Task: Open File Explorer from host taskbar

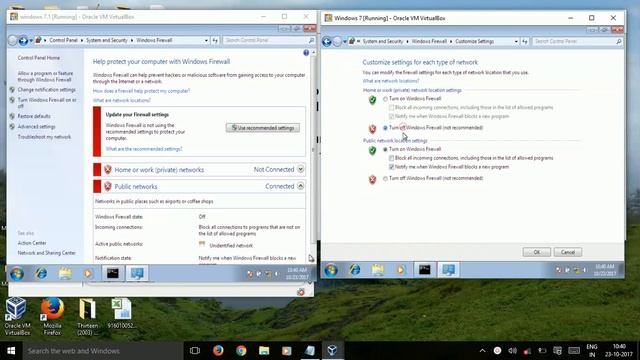Action: point(264,350)
